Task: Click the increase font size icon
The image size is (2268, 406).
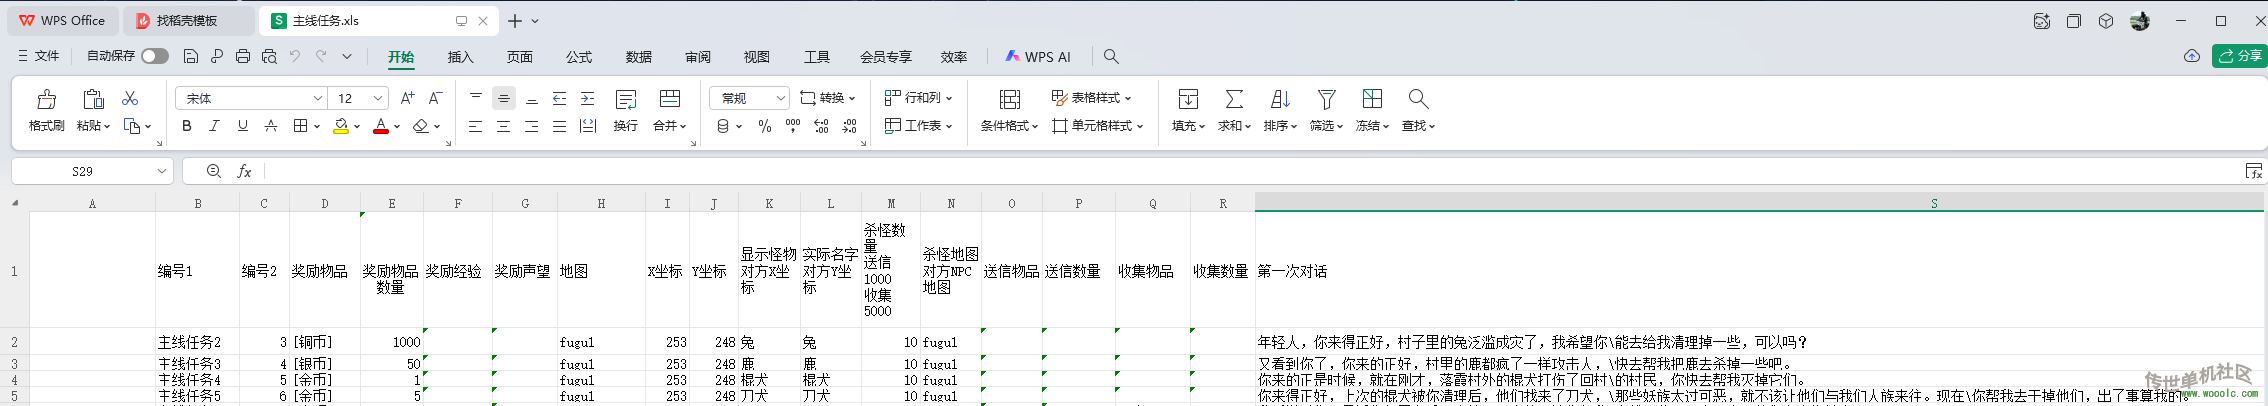Action: pyautogui.click(x=407, y=98)
